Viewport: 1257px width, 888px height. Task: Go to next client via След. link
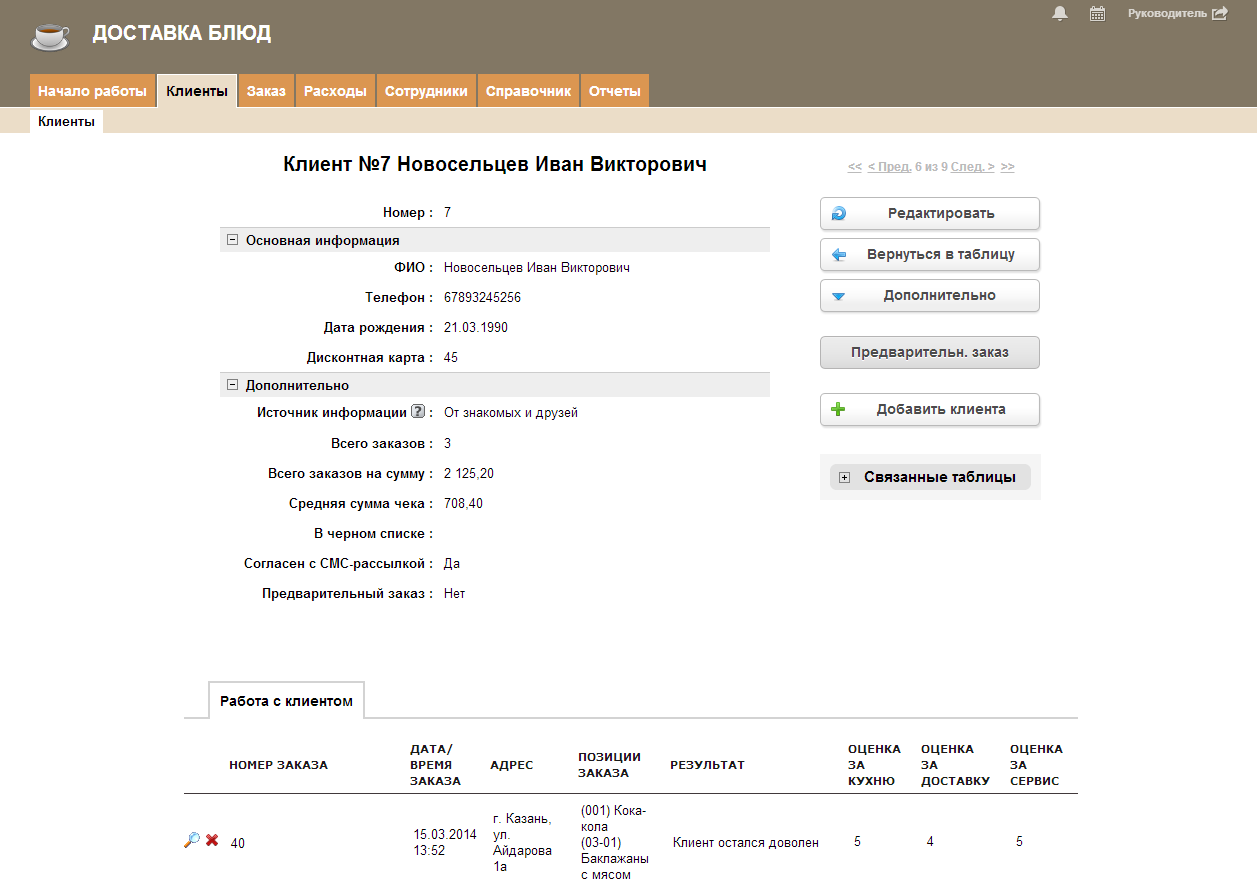pos(972,167)
